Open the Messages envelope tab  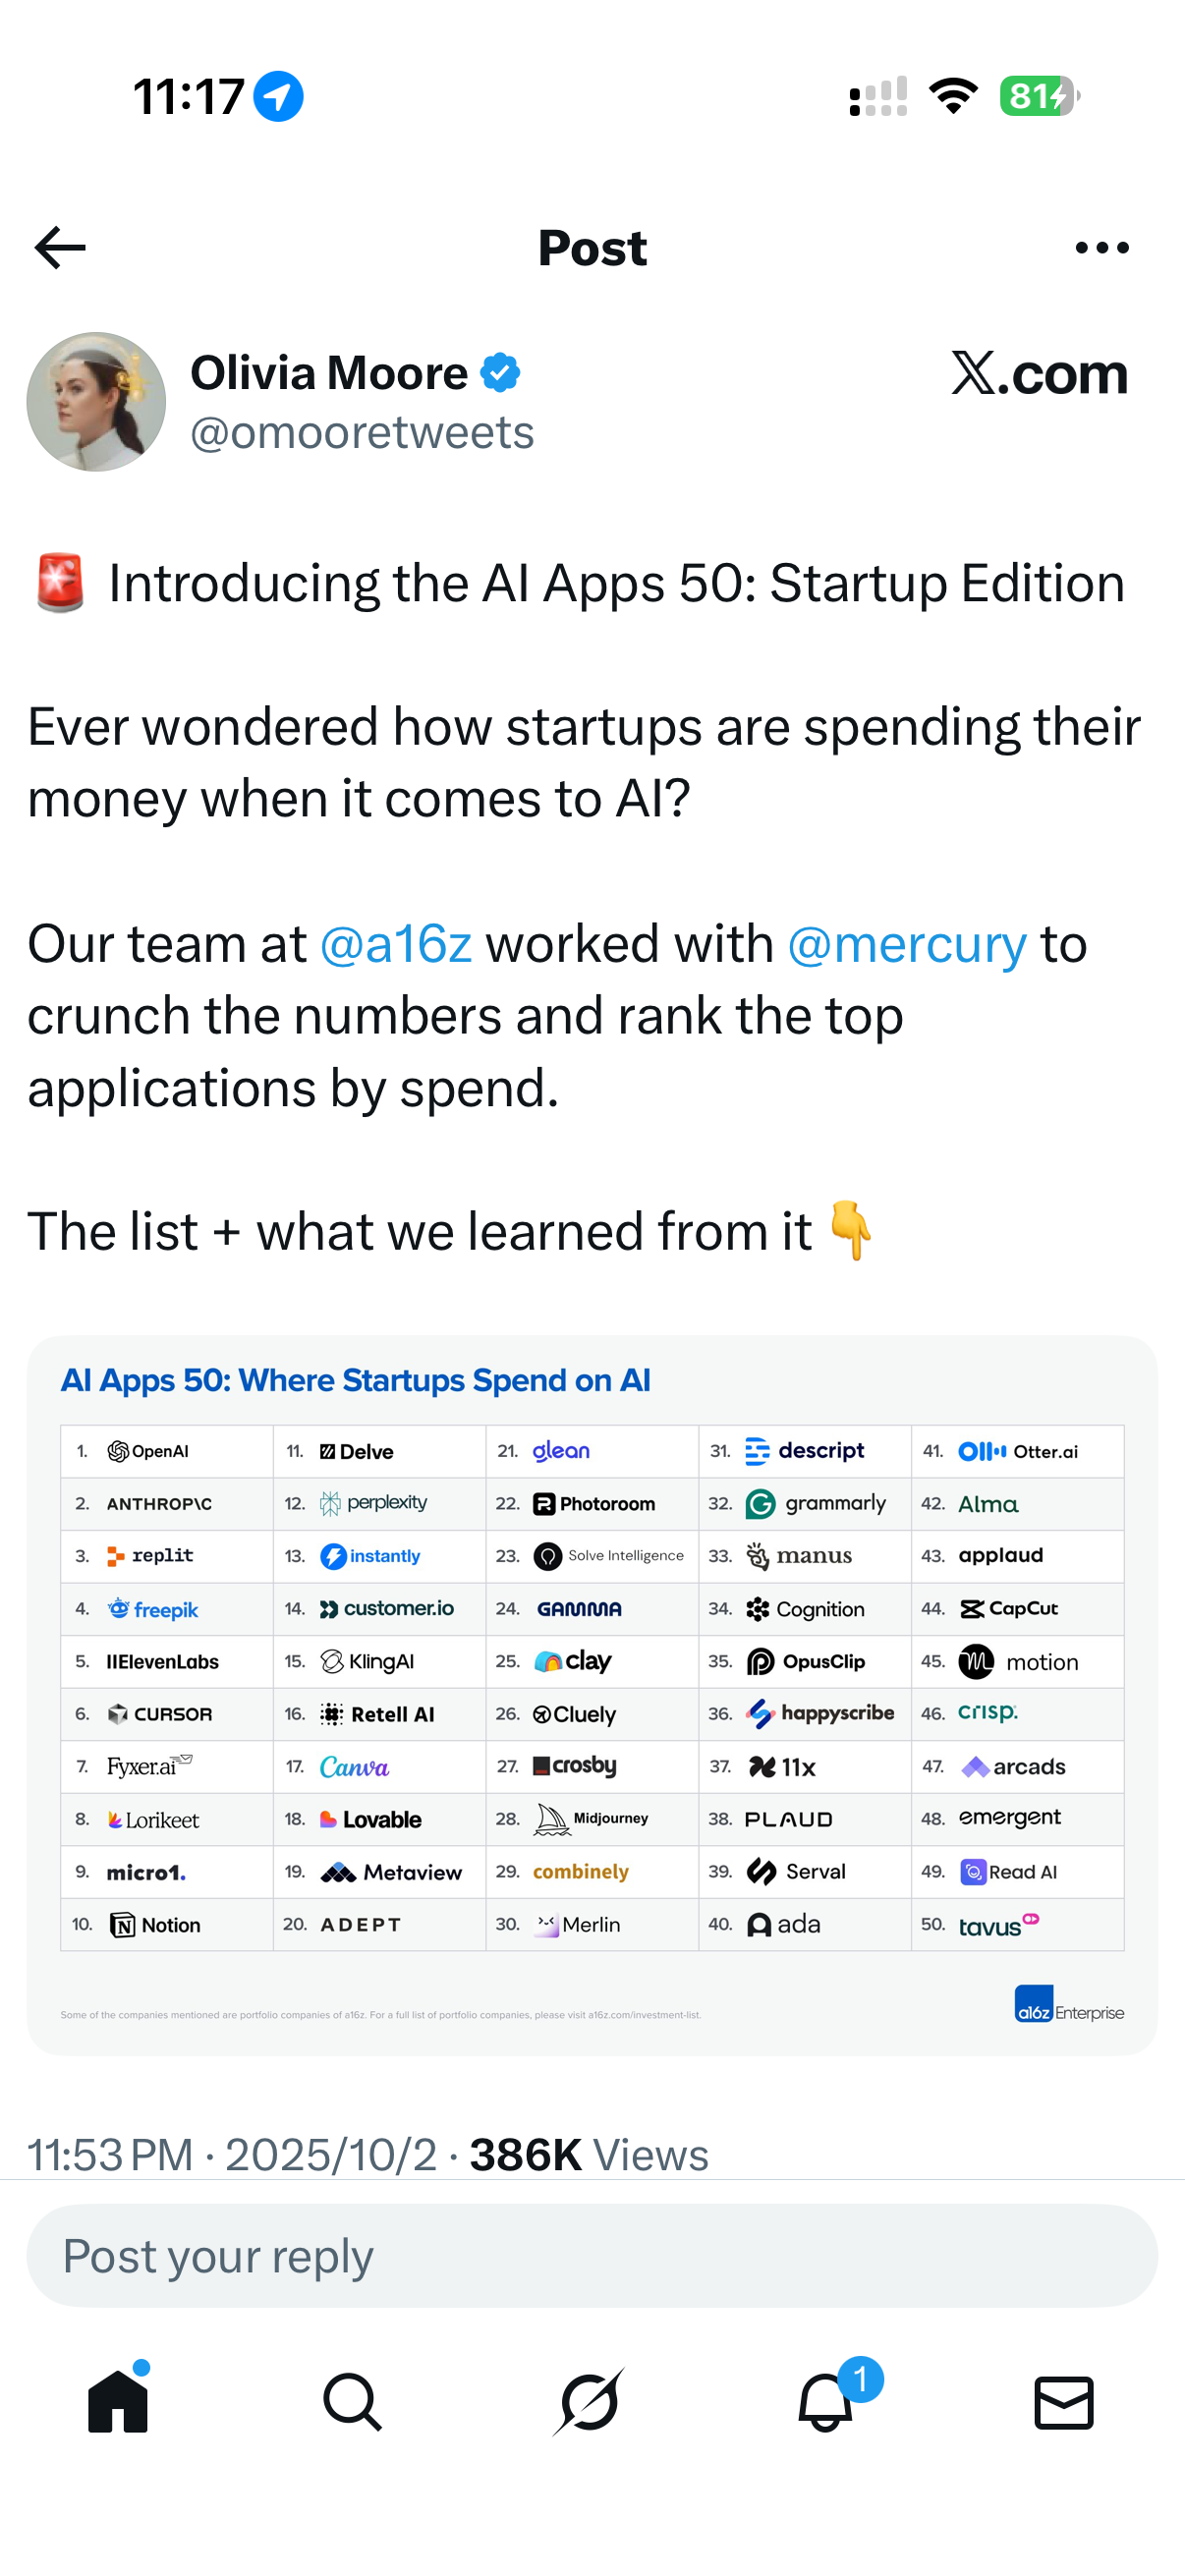click(x=1063, y=2401)
